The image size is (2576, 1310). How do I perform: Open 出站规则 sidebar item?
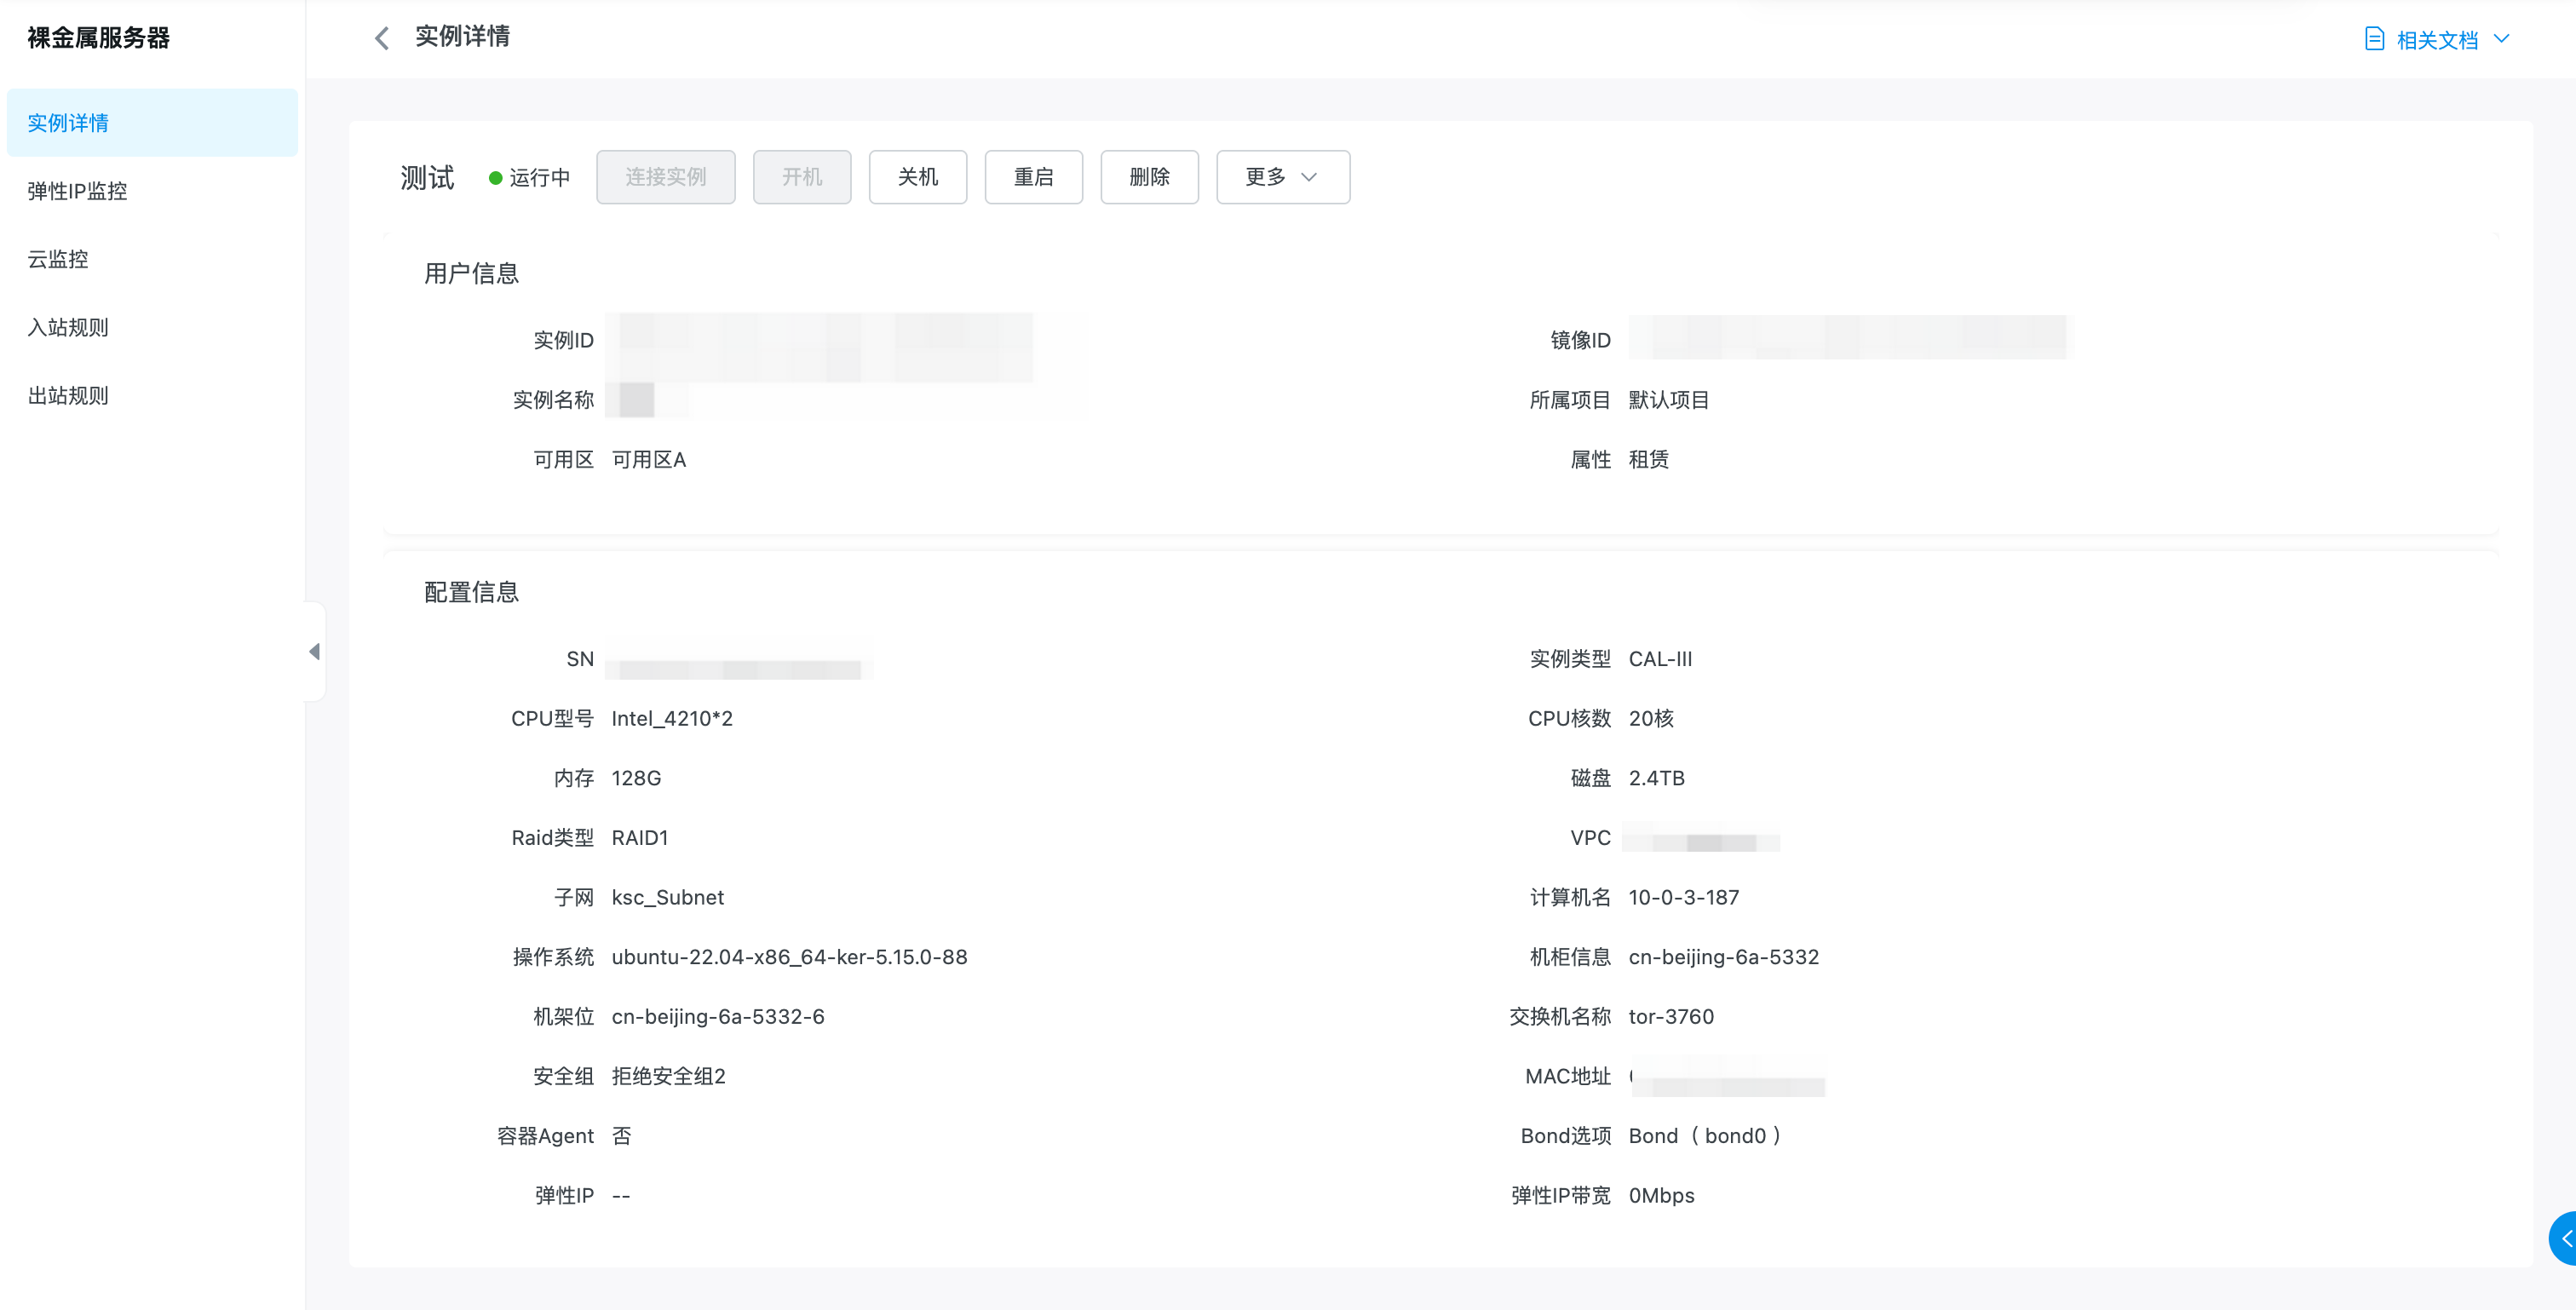68,395
